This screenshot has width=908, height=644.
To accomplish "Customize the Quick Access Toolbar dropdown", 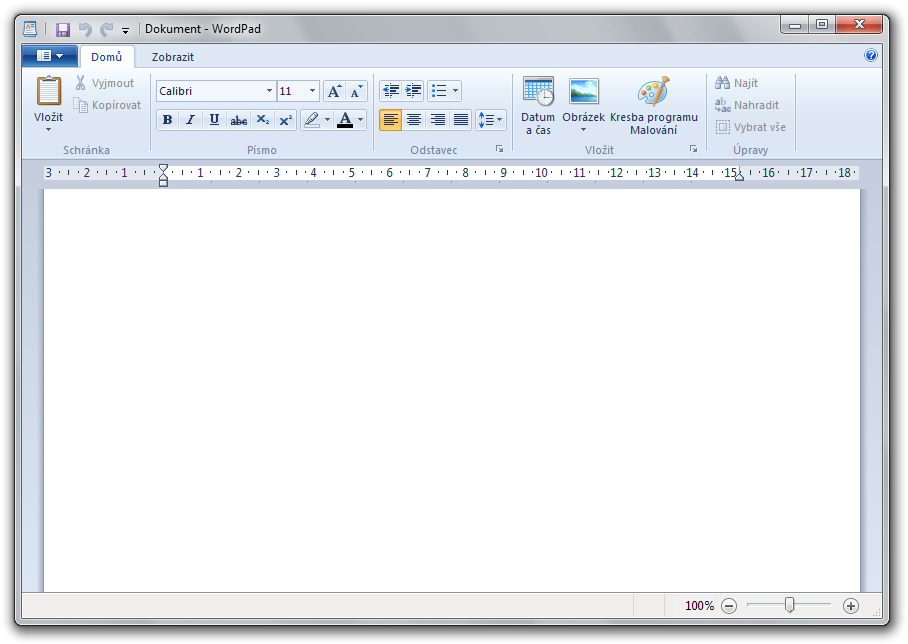I will (126, 30).
